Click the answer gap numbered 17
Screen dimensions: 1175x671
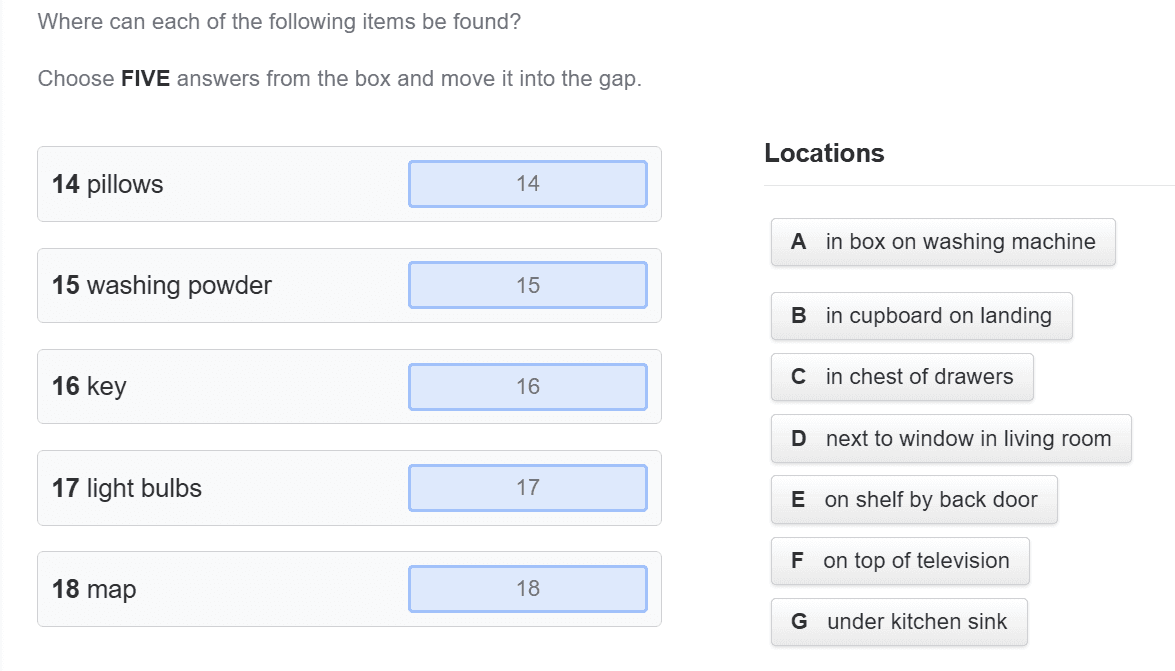(x=527, y=488)
